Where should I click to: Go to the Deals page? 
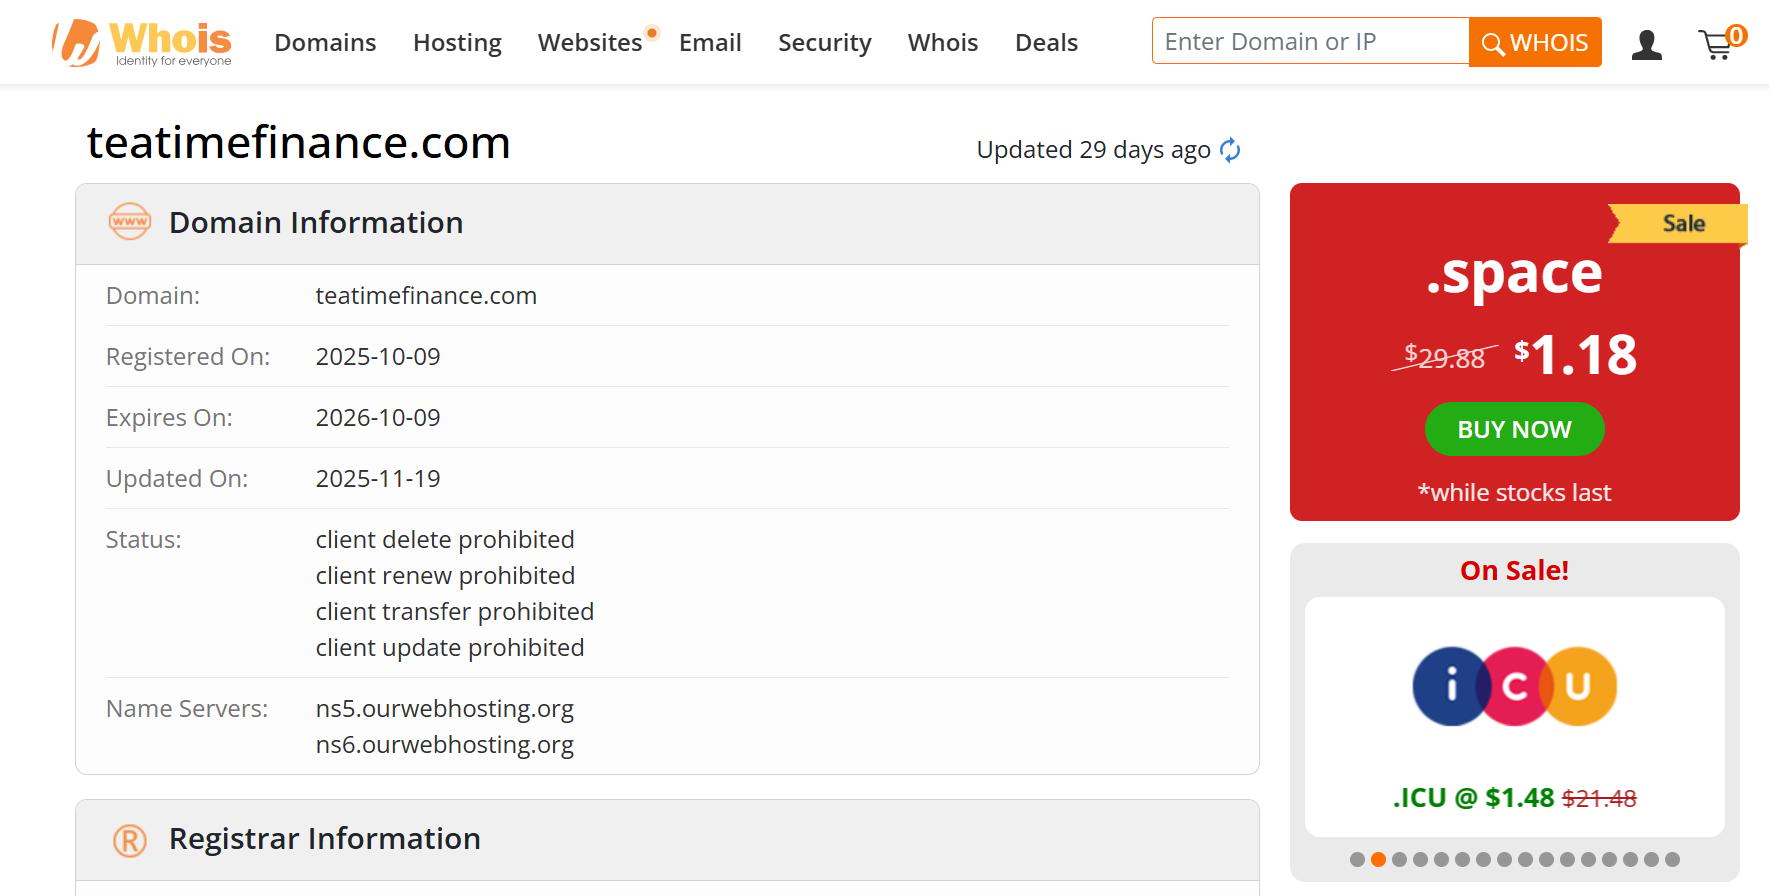[x=1046, y=43]
